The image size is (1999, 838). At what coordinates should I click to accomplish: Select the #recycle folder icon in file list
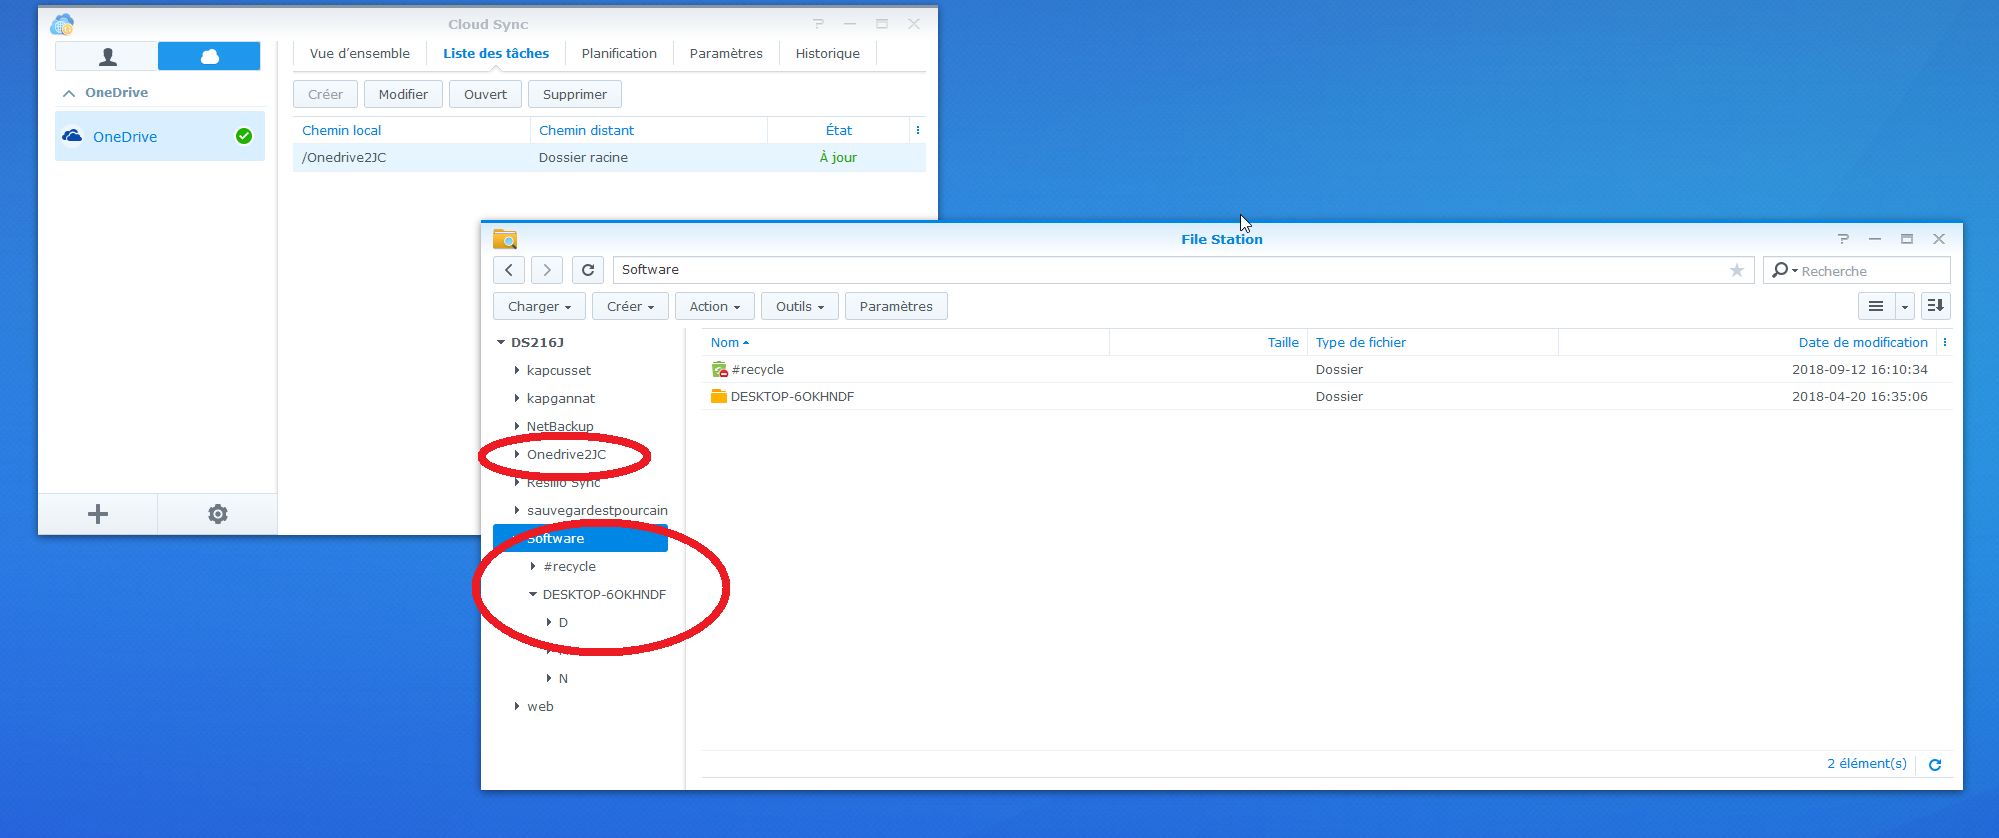click(x=719, y=370)
